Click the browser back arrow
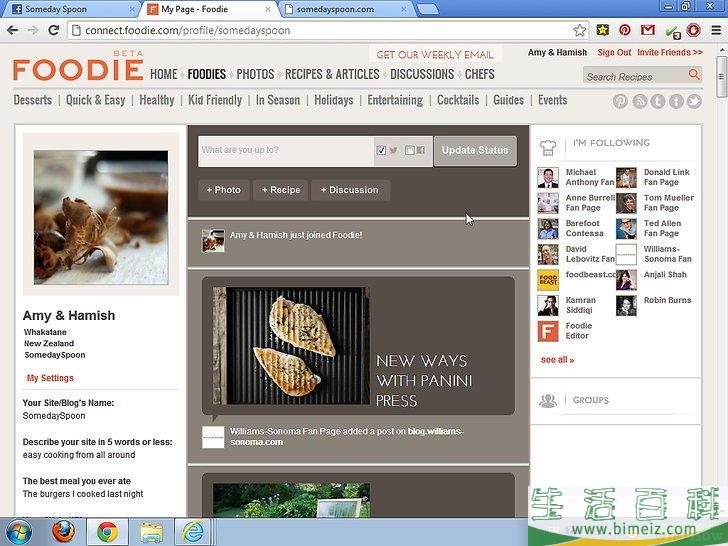This screenshot has width=728, height=546. (13, 31)
